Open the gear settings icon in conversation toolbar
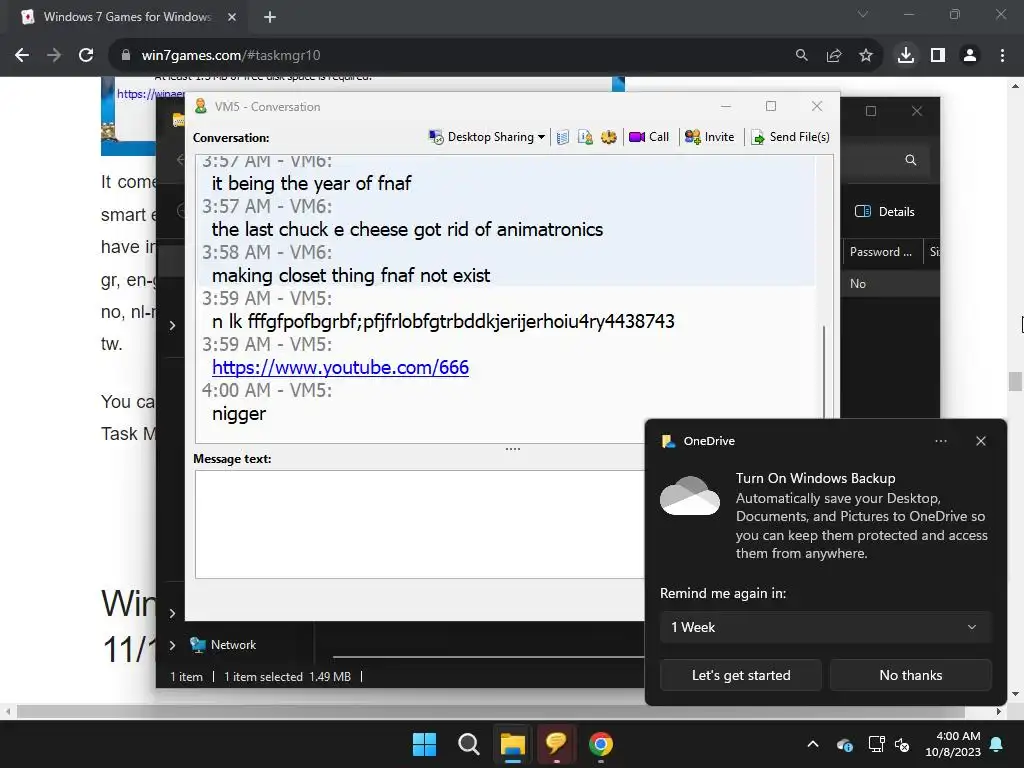 click(609, 137)
